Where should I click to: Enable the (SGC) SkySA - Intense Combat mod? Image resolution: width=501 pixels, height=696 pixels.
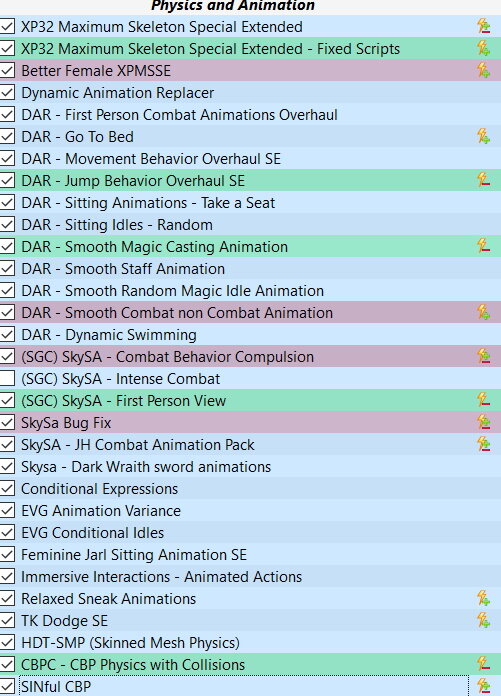pyautogui.click(x=7, y=379)
